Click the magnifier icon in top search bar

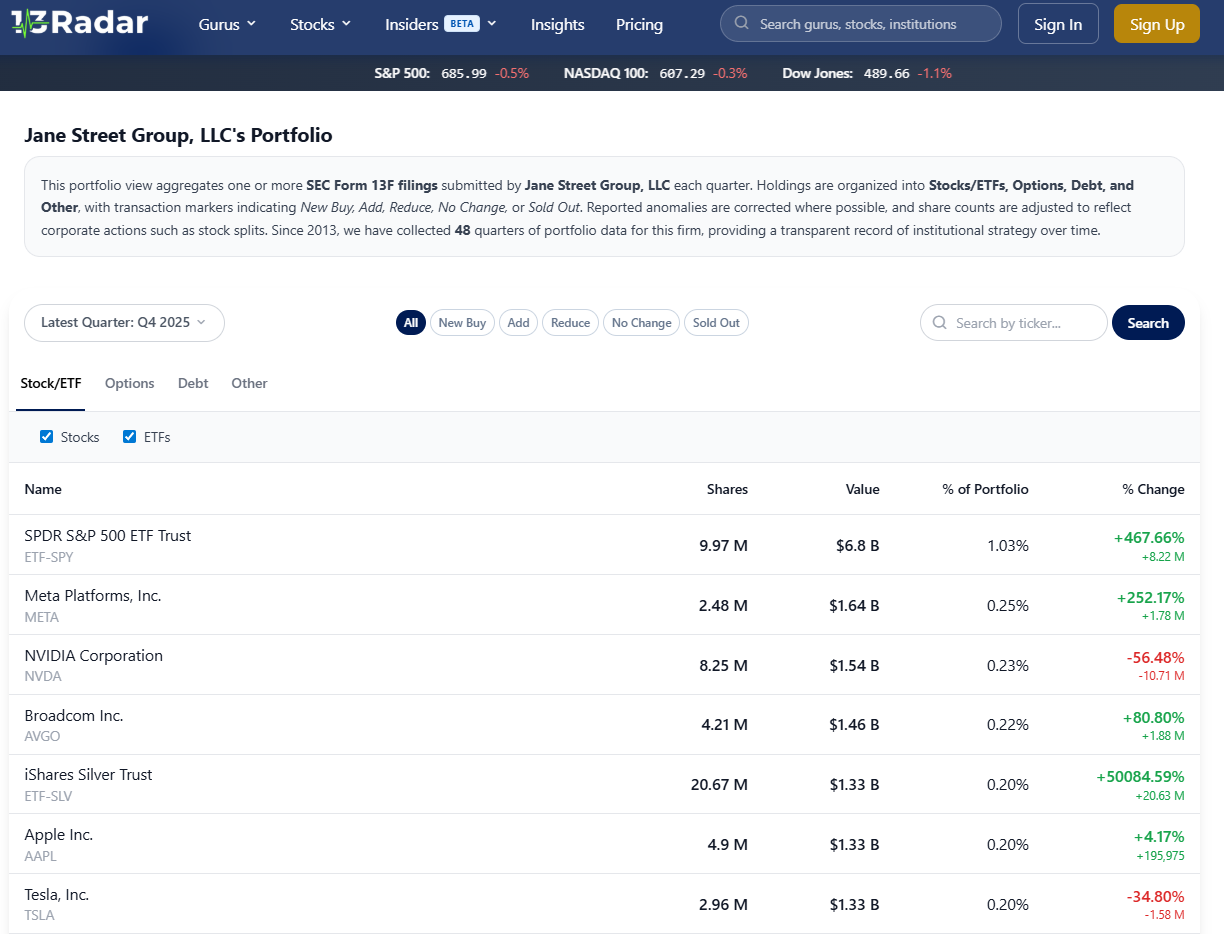(741, 23)
